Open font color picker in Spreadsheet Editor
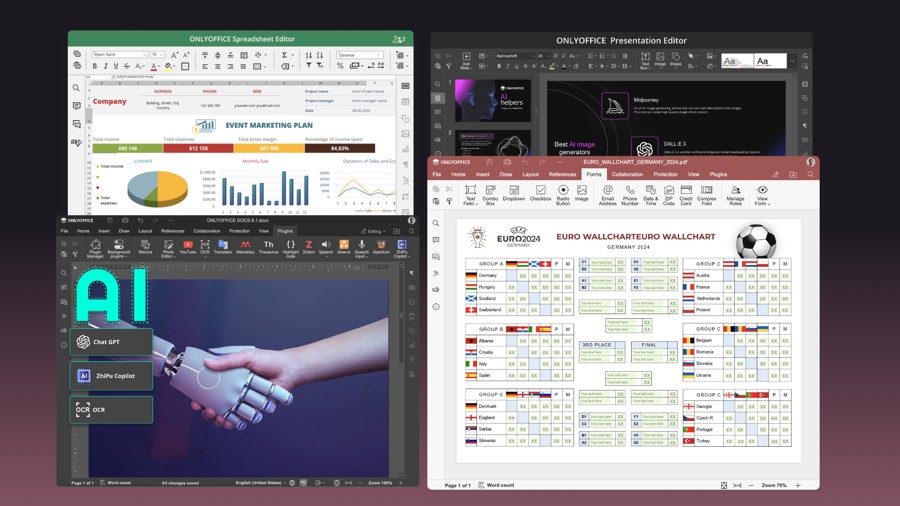The image size is (900, 506). 154,67
